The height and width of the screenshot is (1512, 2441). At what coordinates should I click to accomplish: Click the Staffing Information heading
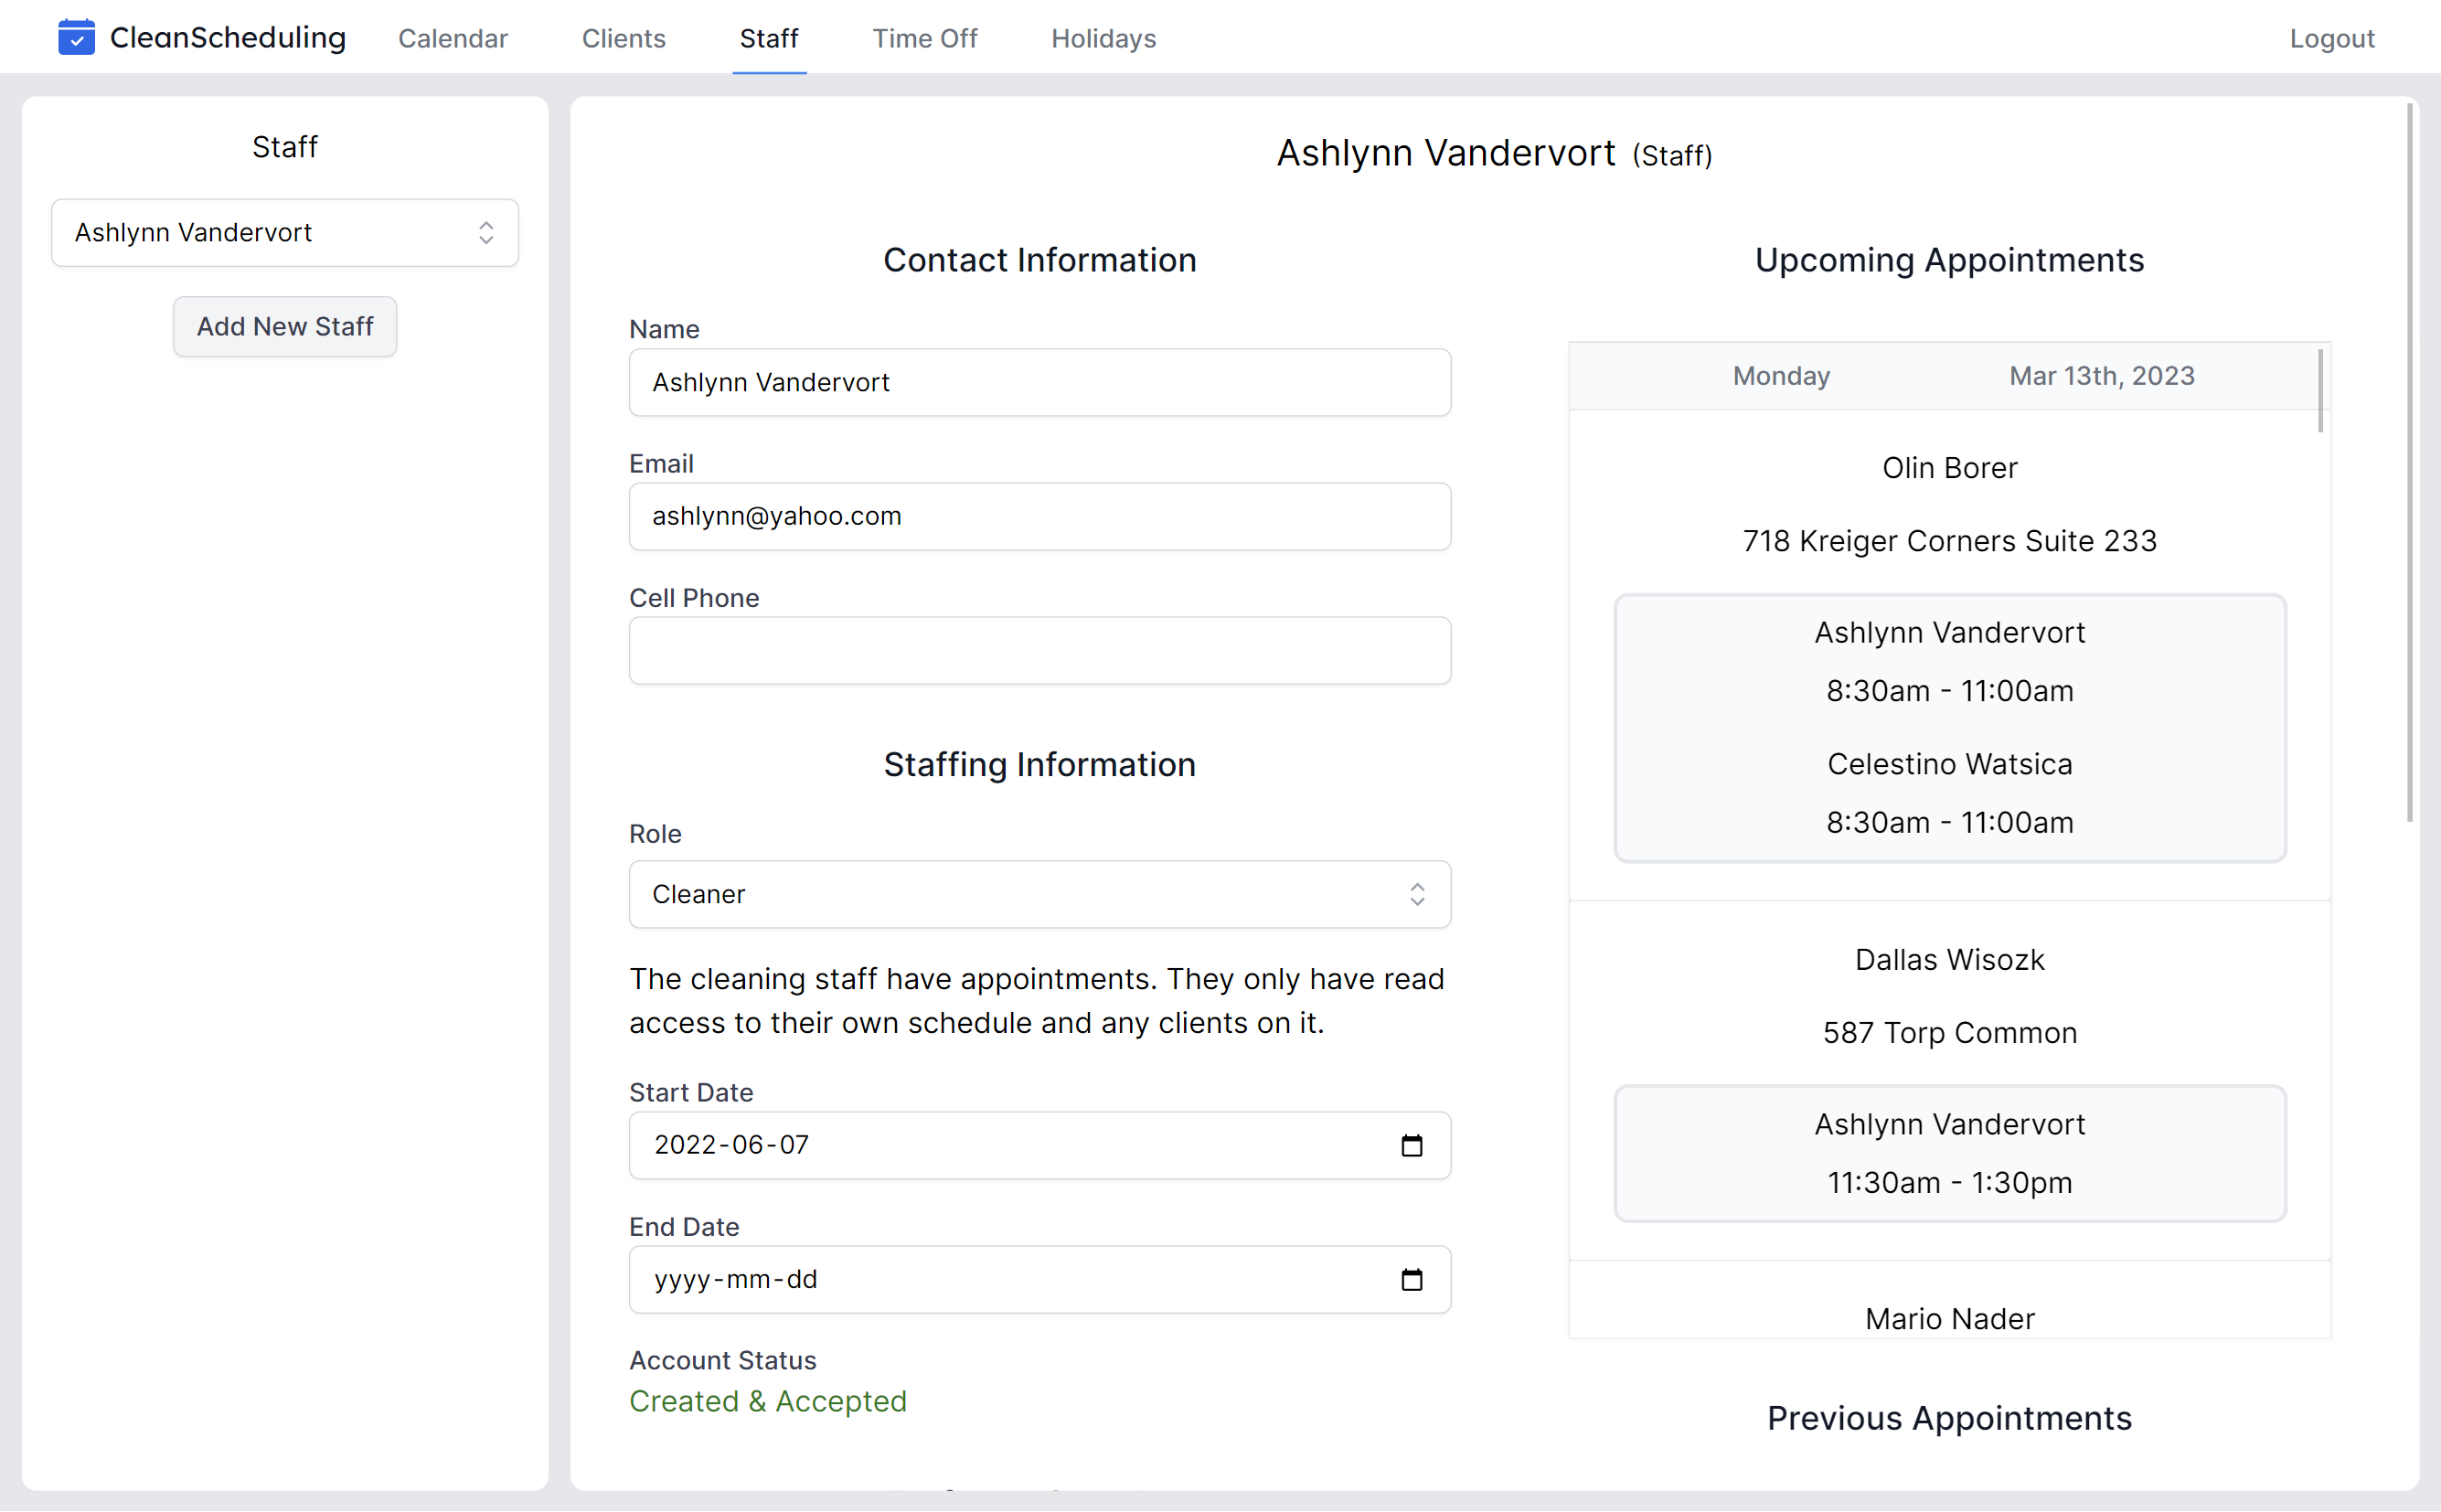click(x=1039, y=764)
